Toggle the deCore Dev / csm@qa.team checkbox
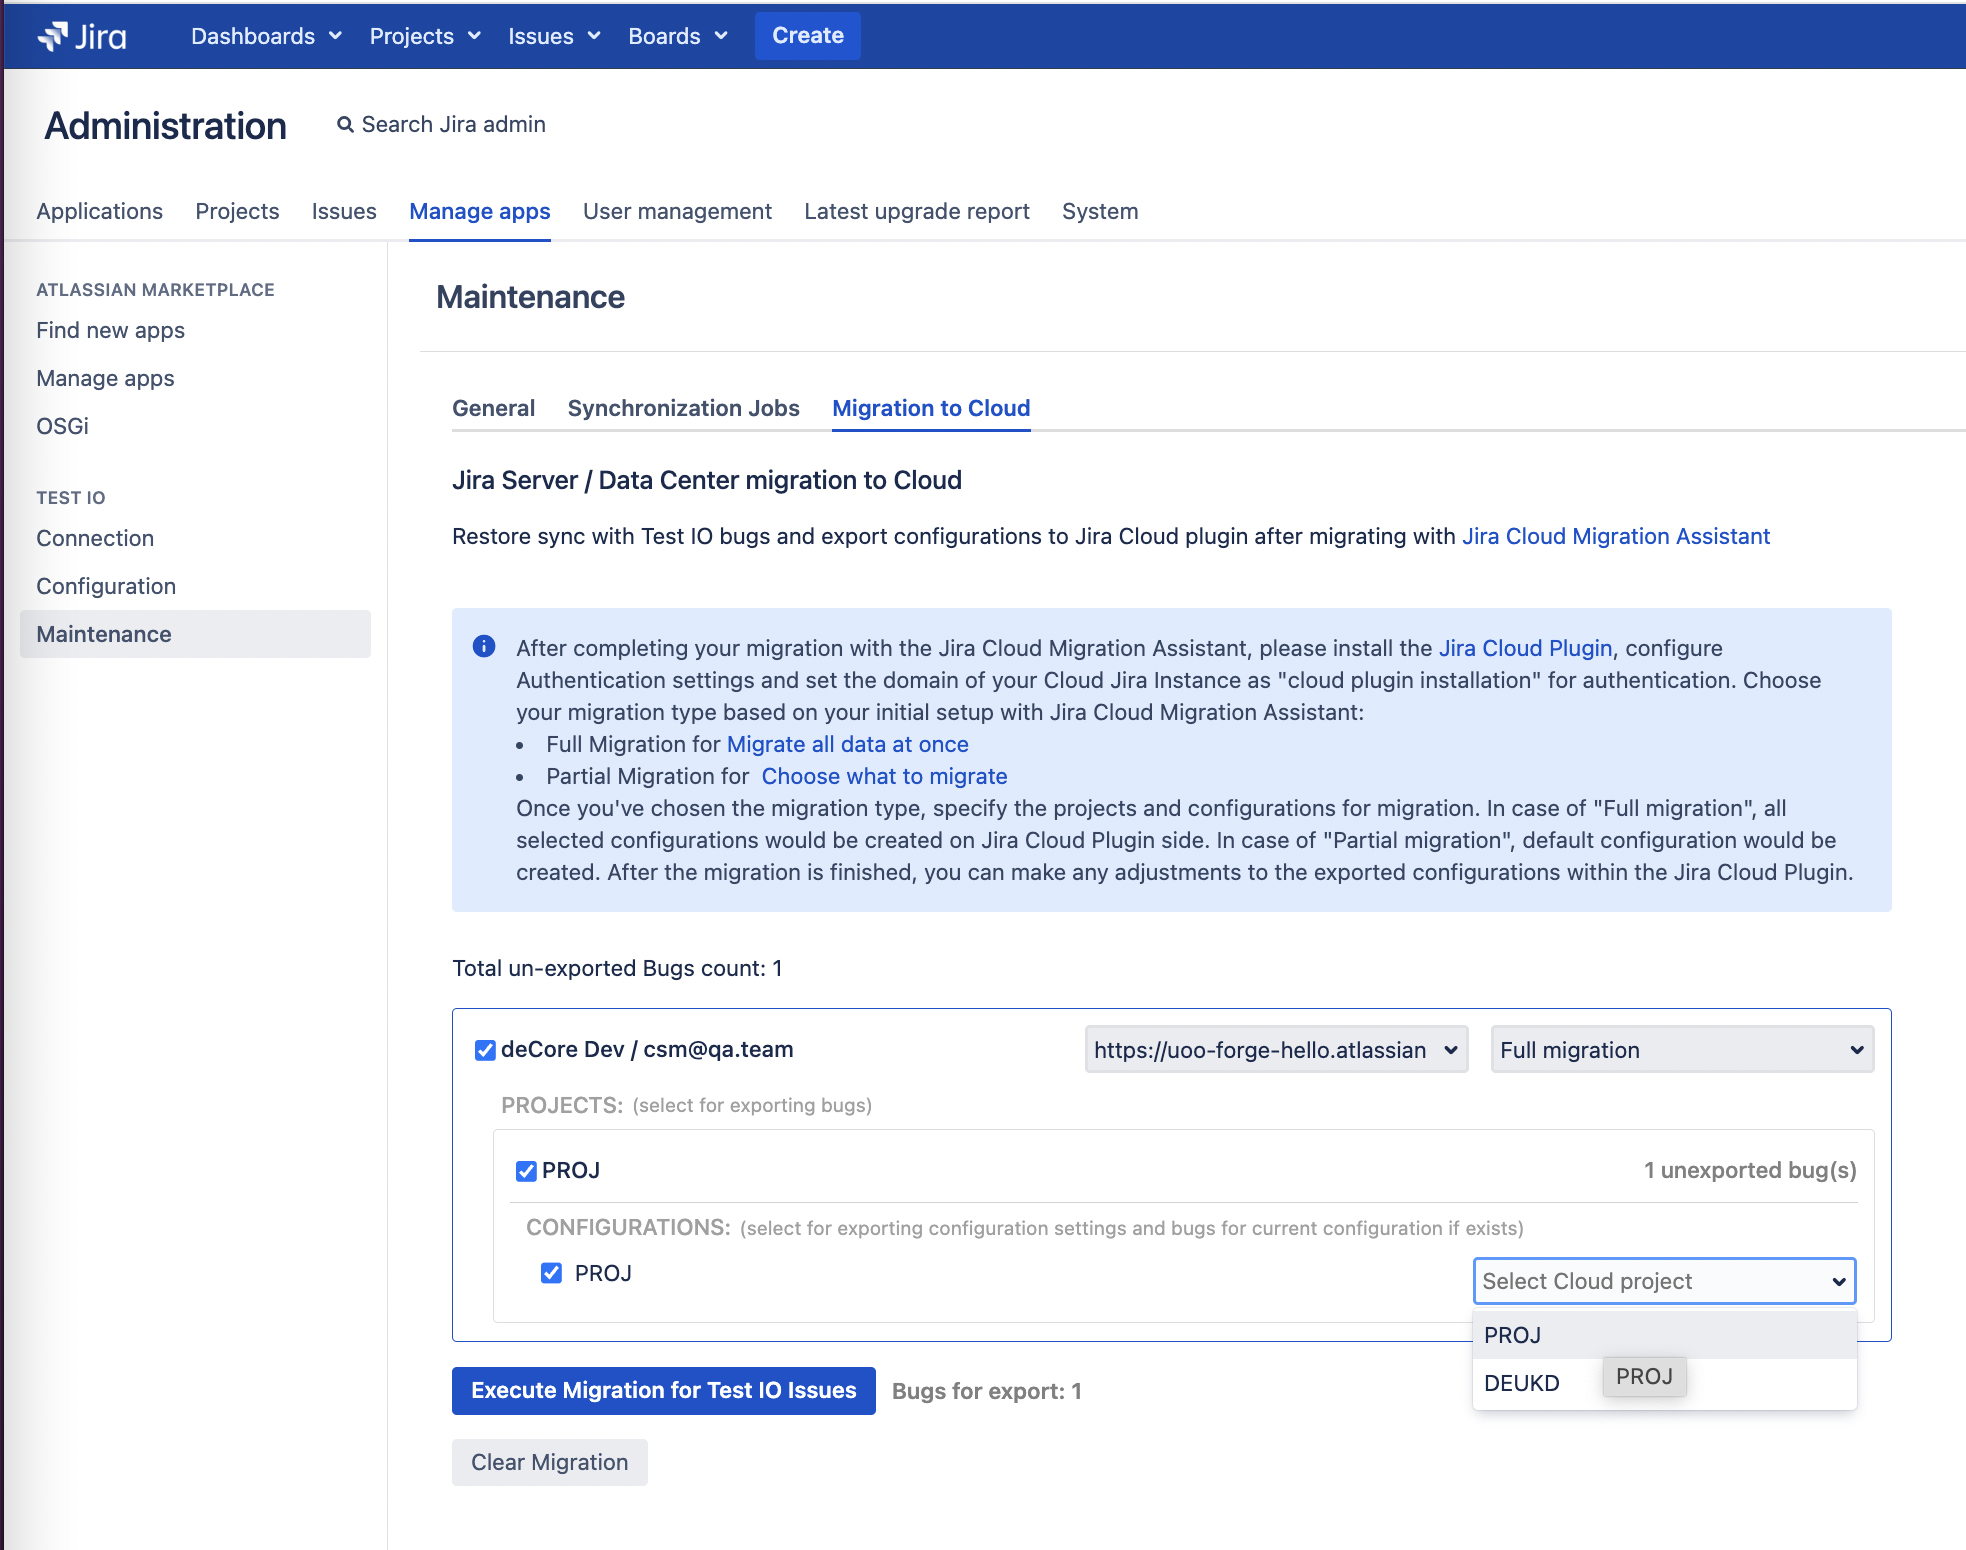Image resolution: width=1966 pixels, height=1550 pixels. tap(485, 1050)
